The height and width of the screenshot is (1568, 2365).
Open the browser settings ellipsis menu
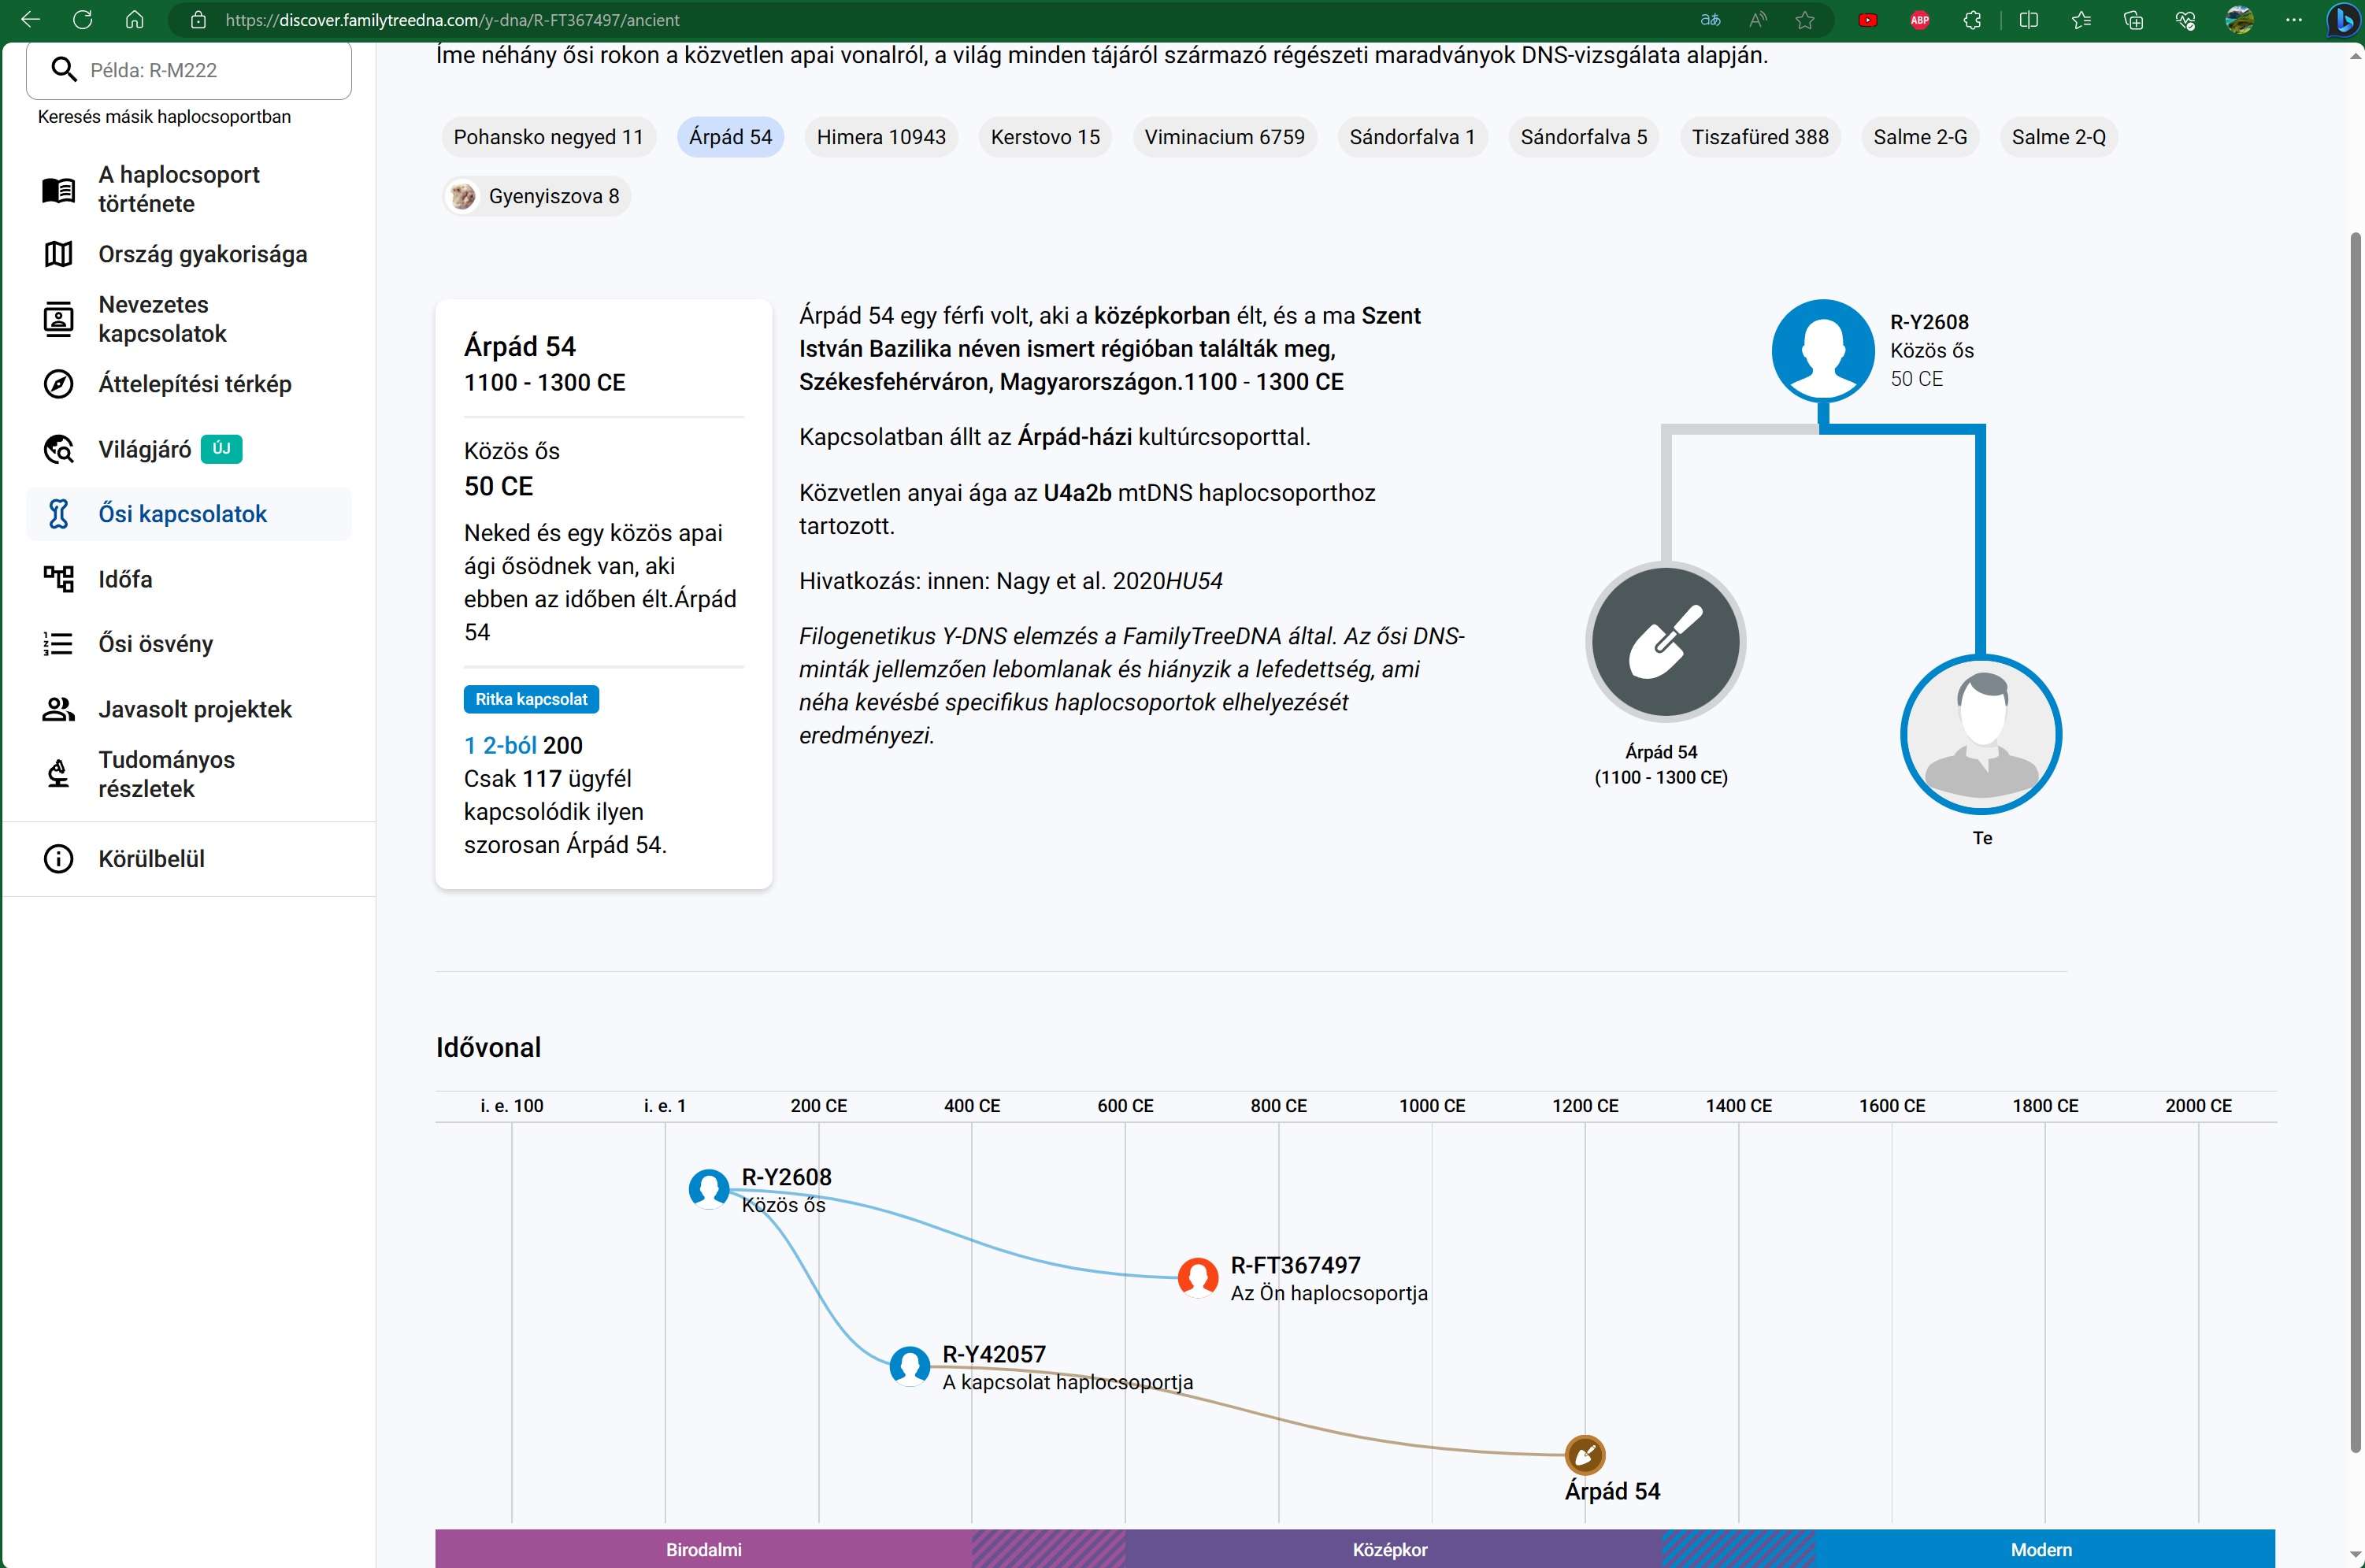pyautogui.click(x=2294, y=20)
